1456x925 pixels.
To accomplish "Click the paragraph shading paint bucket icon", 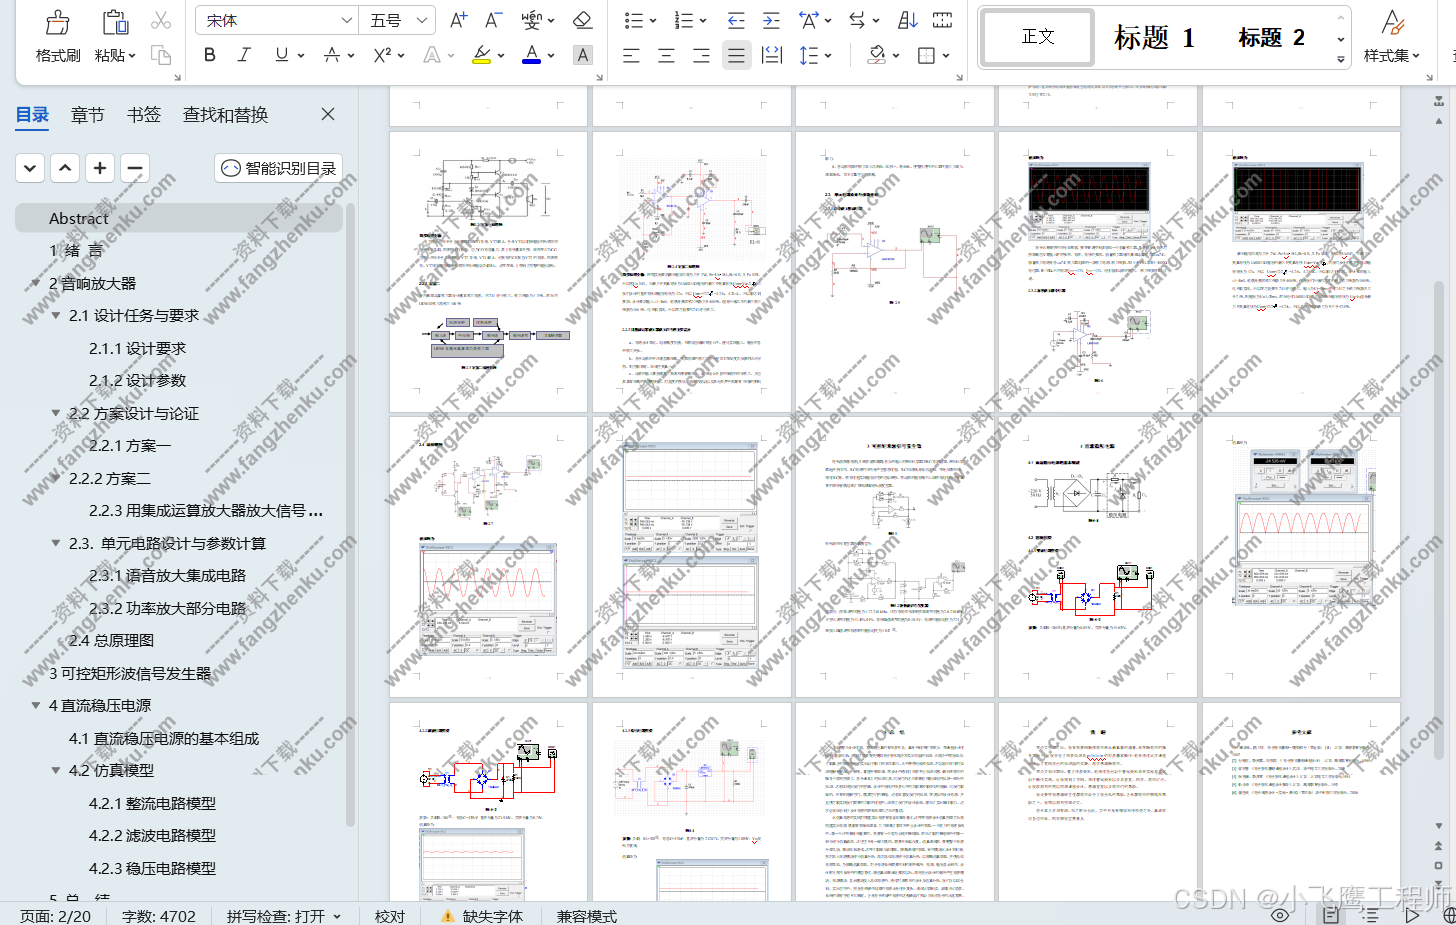I will (877, 55).
